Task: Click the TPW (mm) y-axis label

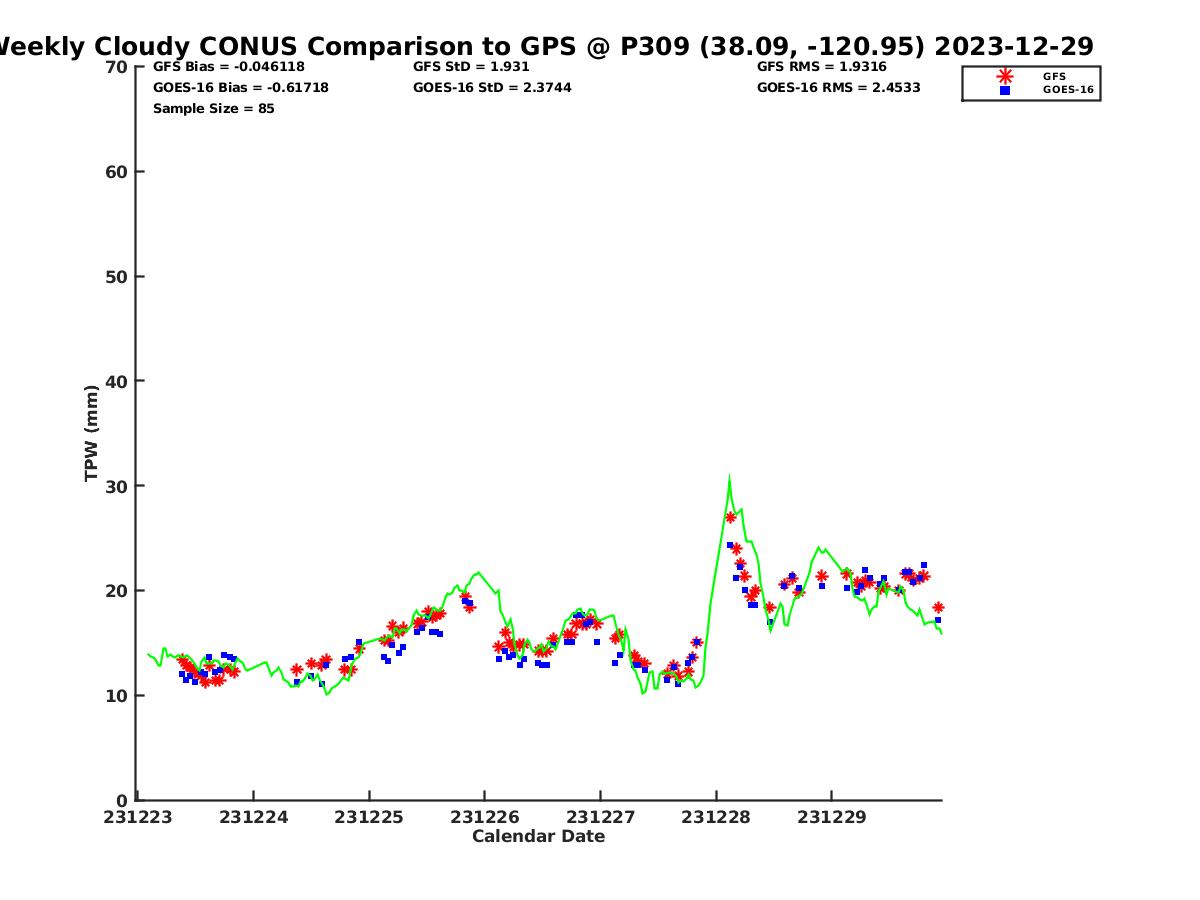Action: pyautogui.click(x=92, y=432)
